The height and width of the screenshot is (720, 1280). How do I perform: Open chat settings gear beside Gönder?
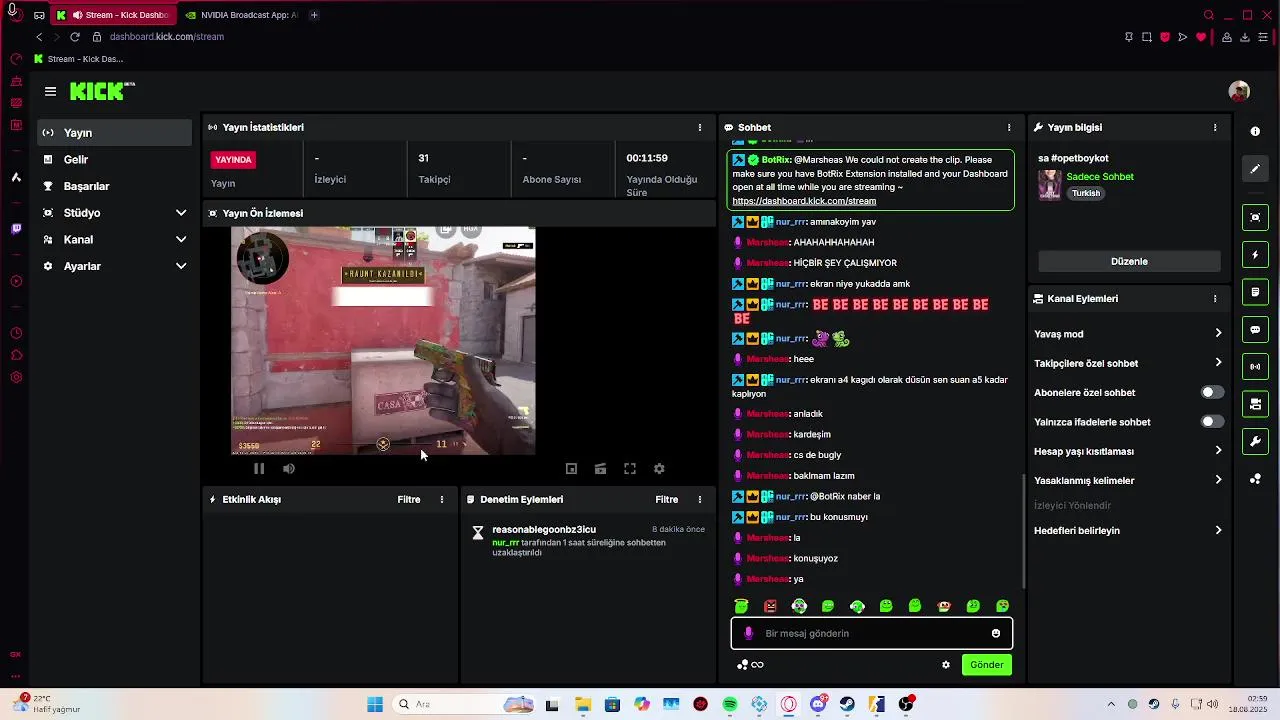(946, 665)
